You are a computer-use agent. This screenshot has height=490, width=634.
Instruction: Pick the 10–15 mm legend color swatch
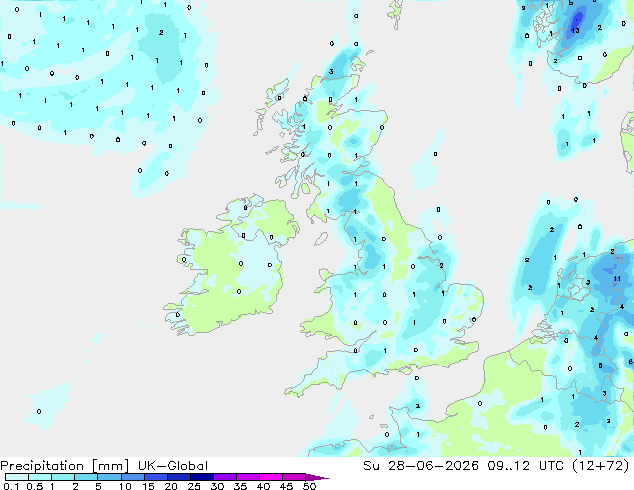(132, 477)
